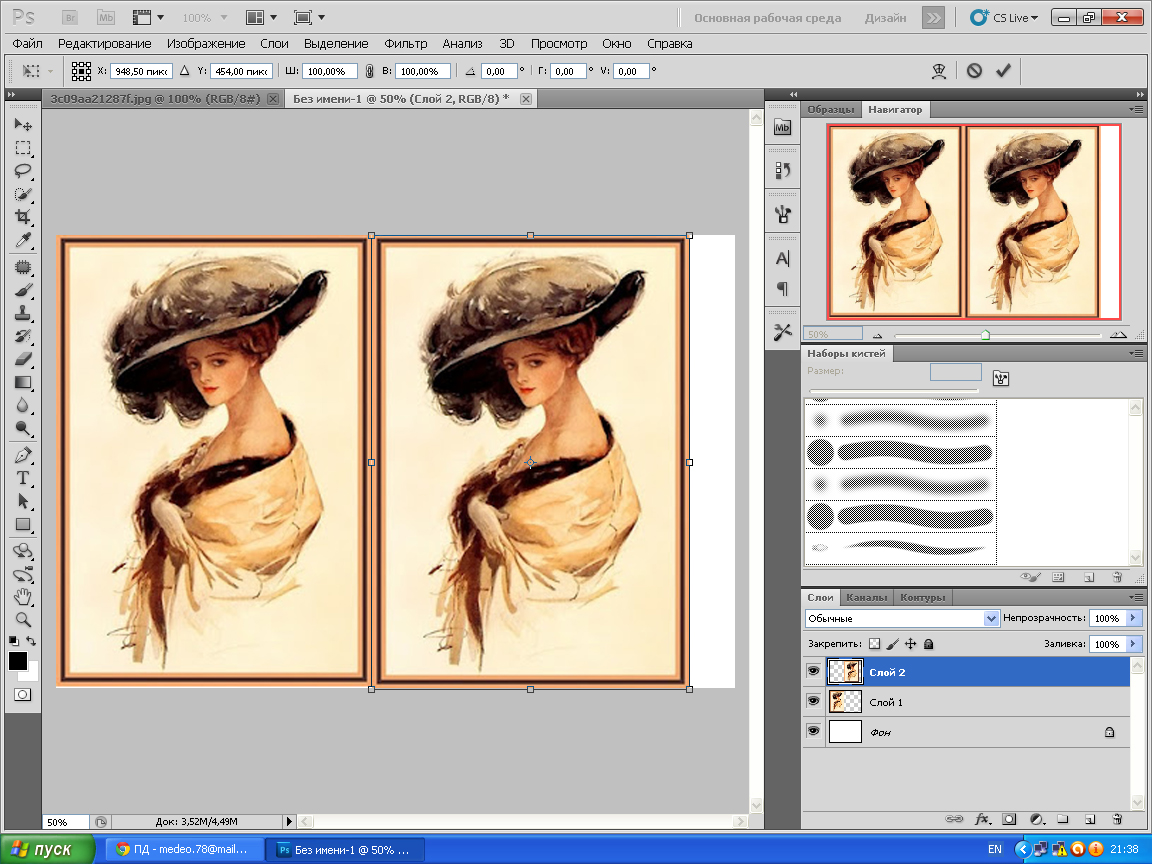Toggle lock position
1152x864 pixels.
(910, 644)
